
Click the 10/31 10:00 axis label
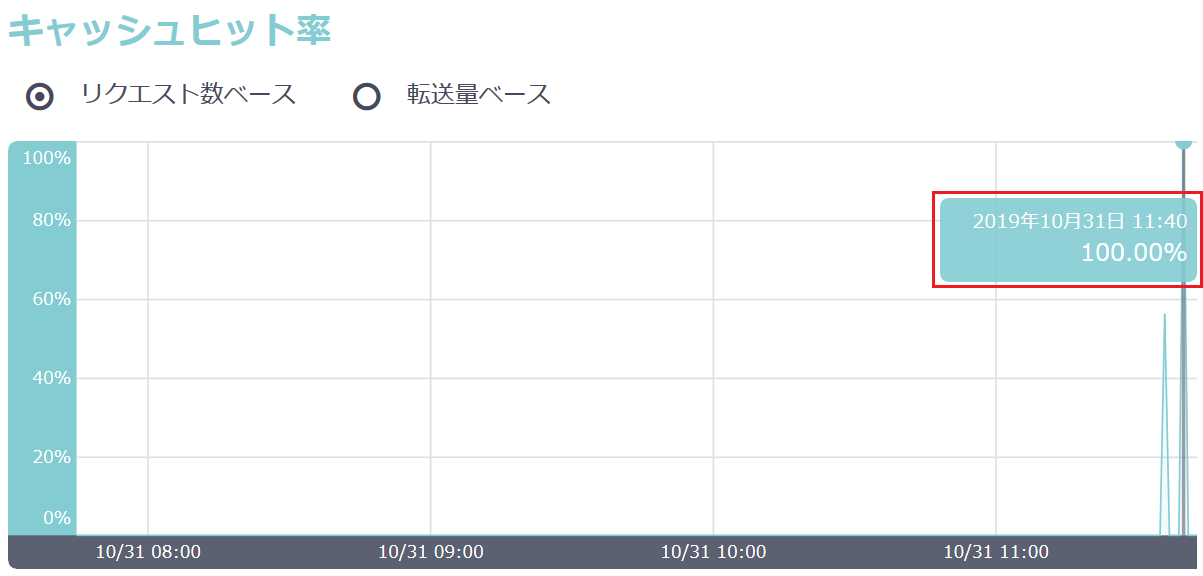[x=713, y=551]
